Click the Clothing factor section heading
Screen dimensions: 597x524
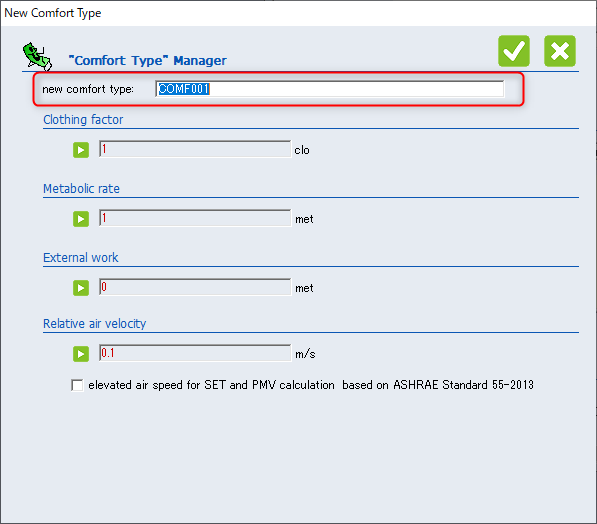(83, 120)
